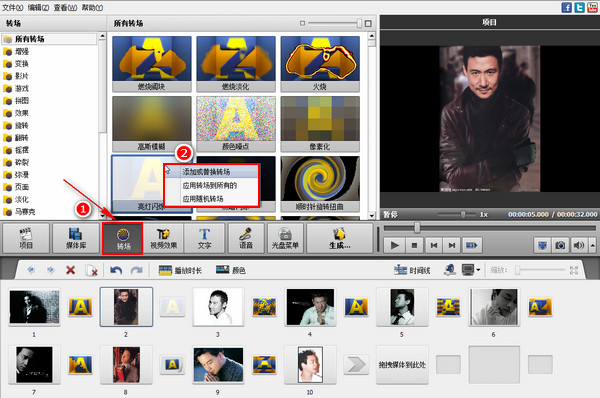Open the 播放时长 duration setting
Screen dimensions: 600x398
pos(180,271)
